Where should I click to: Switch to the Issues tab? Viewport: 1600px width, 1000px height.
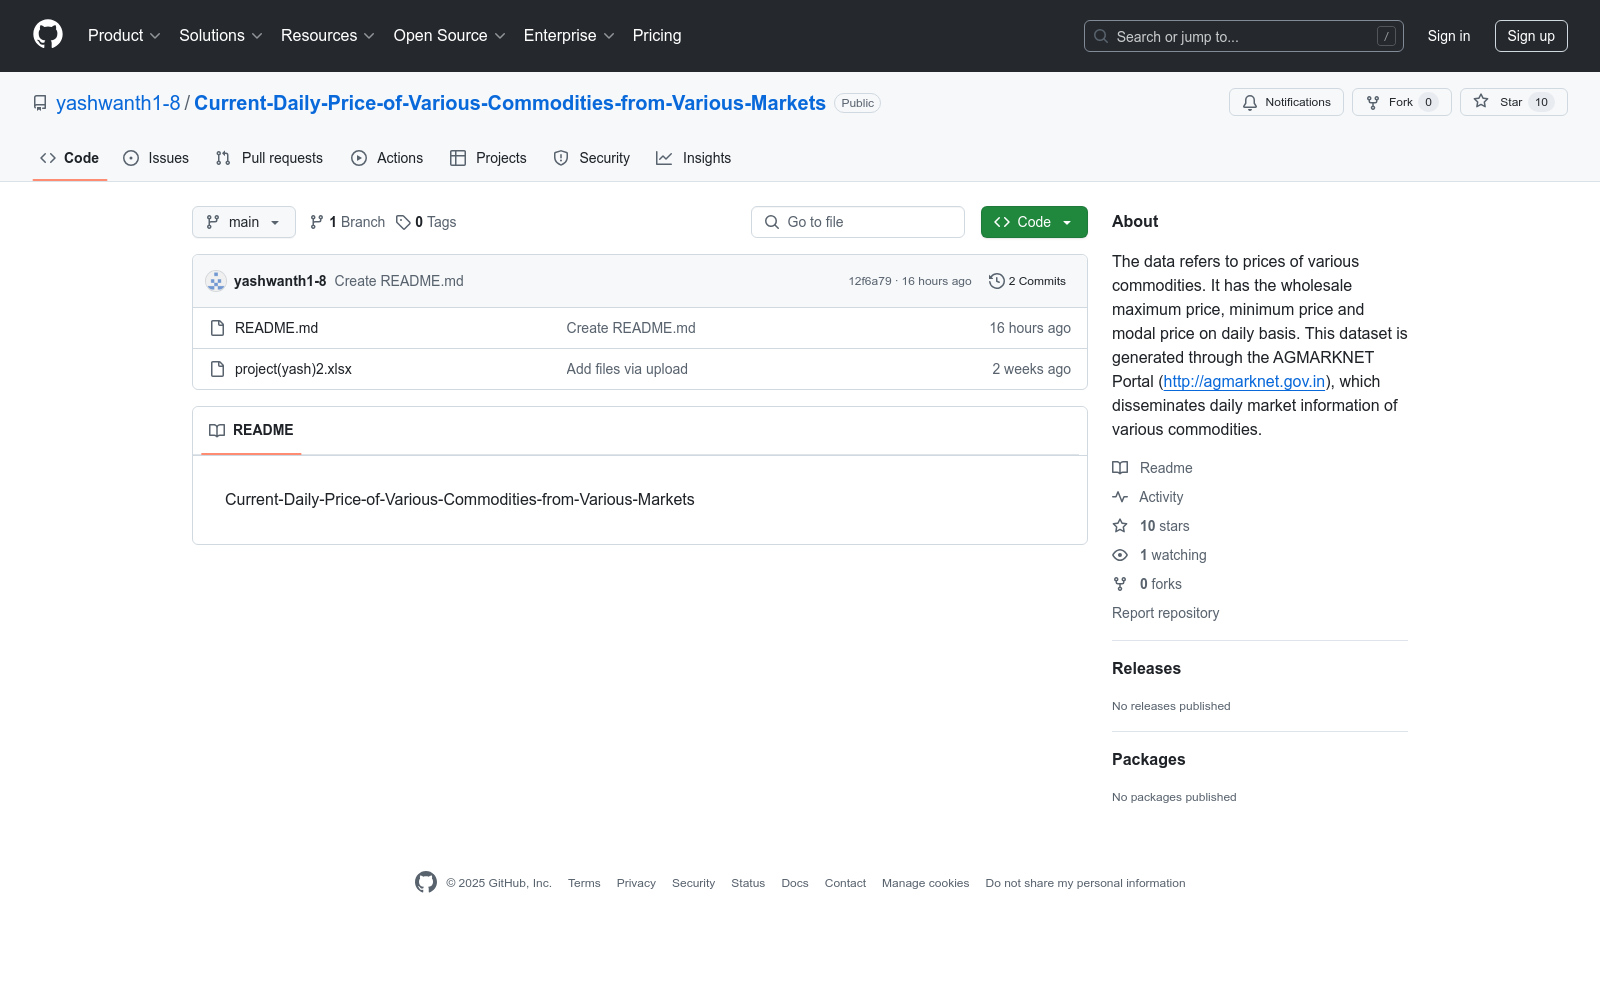(156, 158)
